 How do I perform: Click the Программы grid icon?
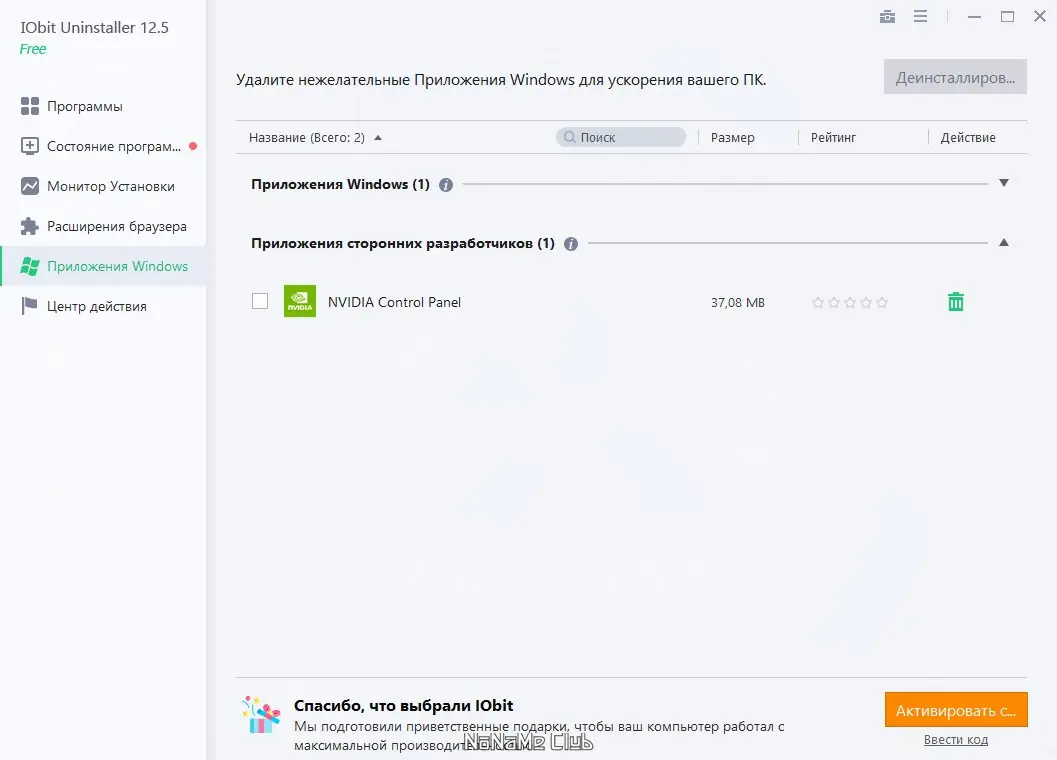pos(30,106)
